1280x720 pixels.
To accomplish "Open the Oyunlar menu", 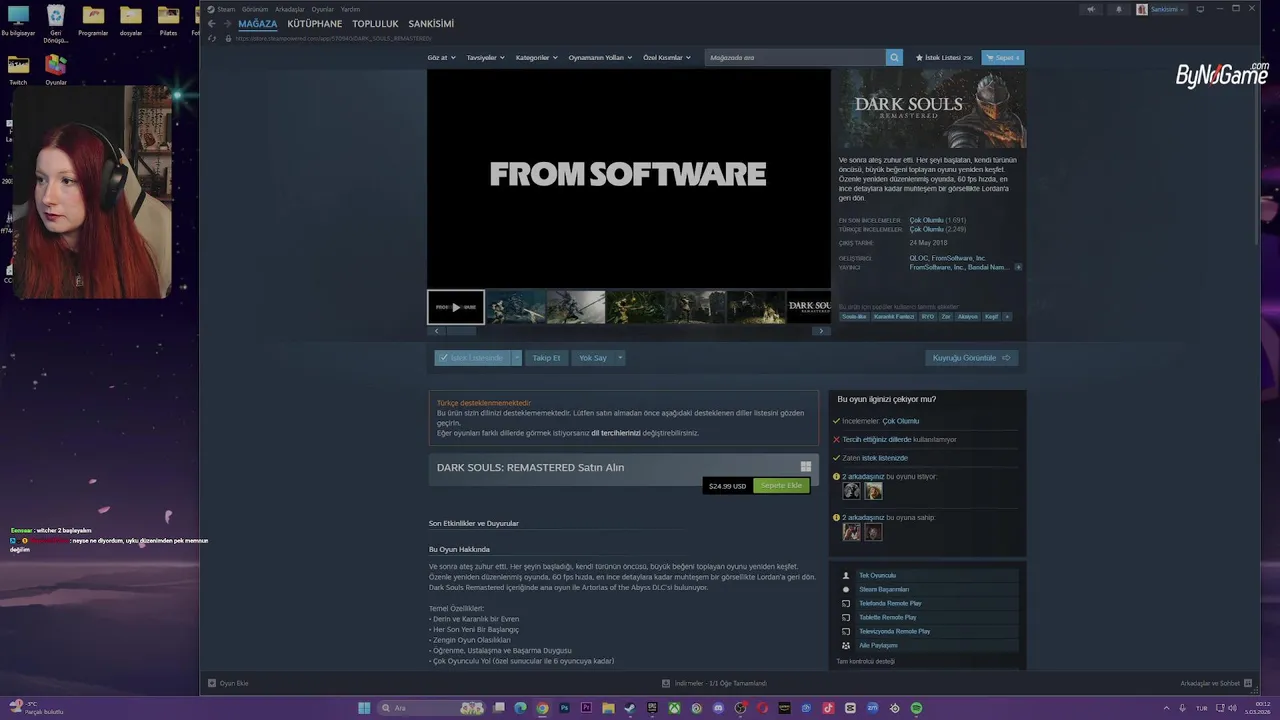I will [322, 9].
